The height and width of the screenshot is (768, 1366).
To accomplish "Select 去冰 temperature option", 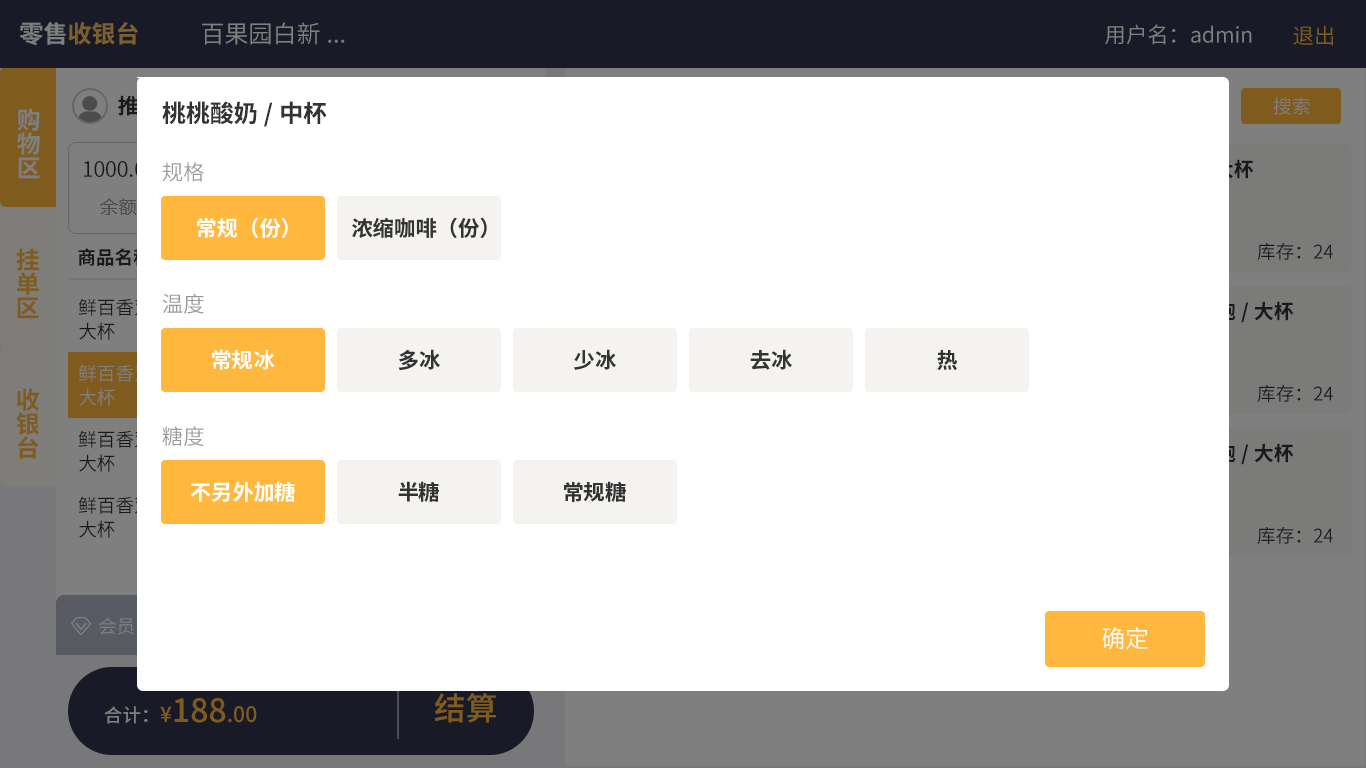I will coord(771,360).
